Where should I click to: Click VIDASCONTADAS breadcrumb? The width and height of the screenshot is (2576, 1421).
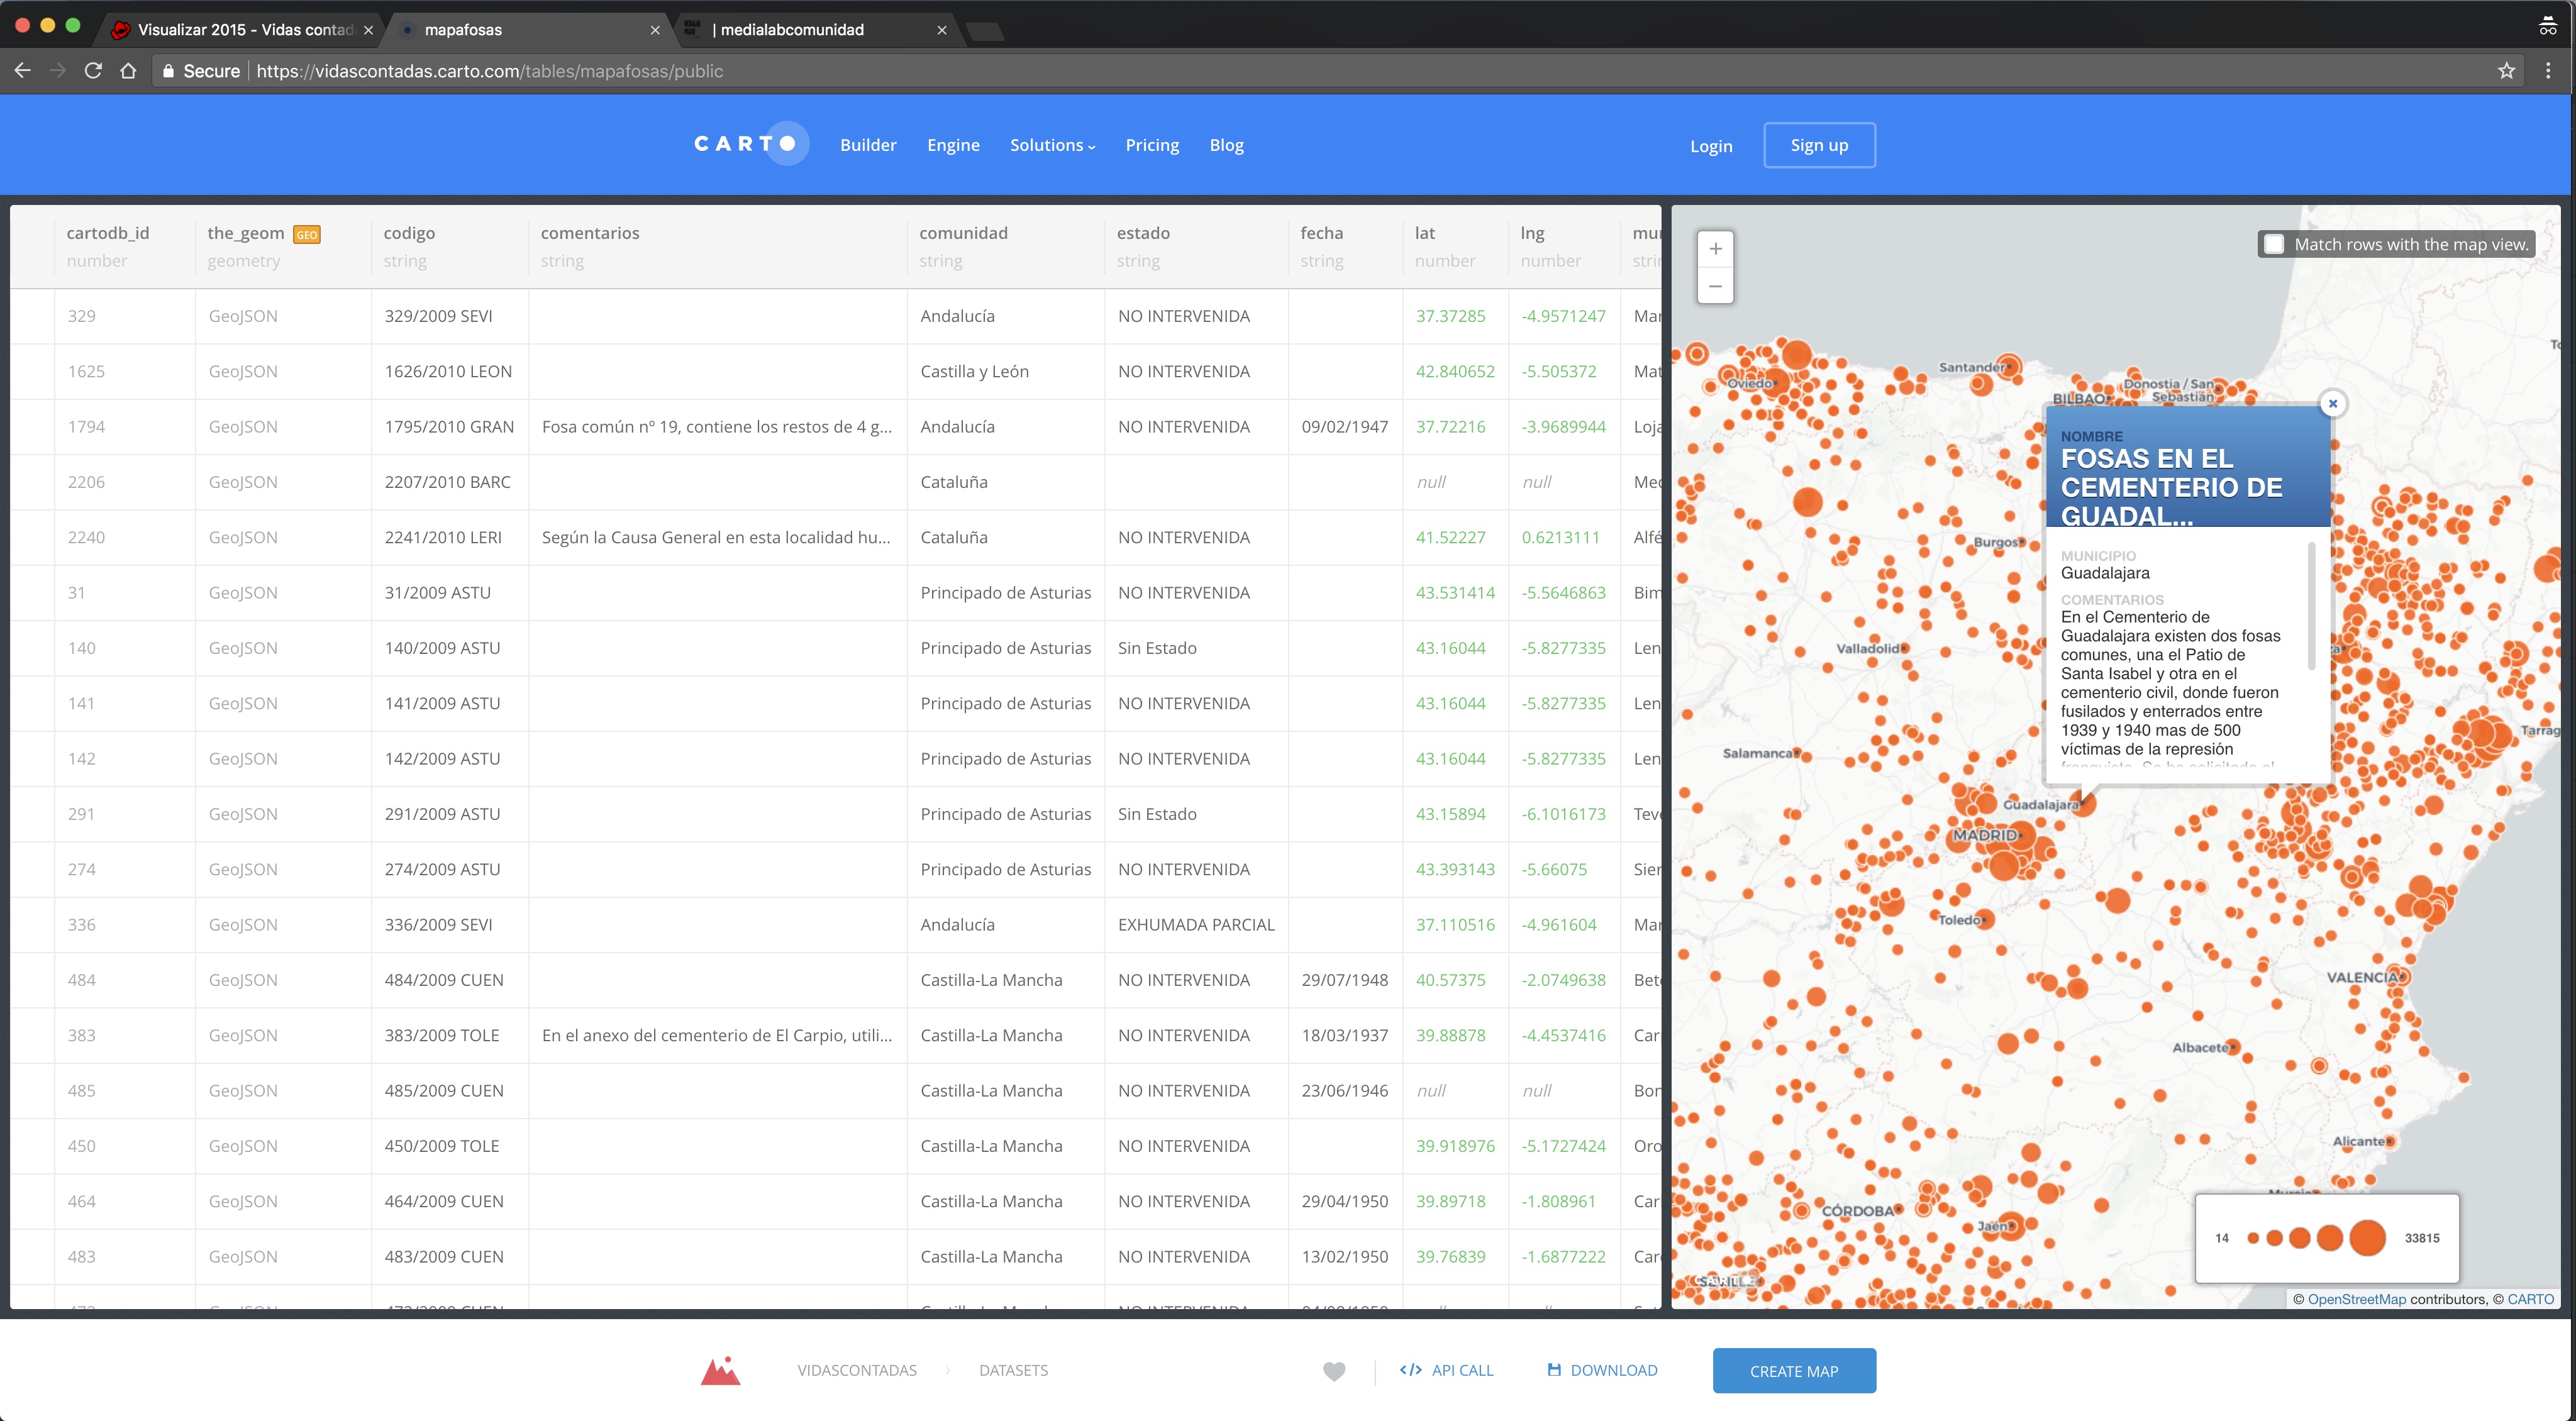click(x=857, y=1370)
